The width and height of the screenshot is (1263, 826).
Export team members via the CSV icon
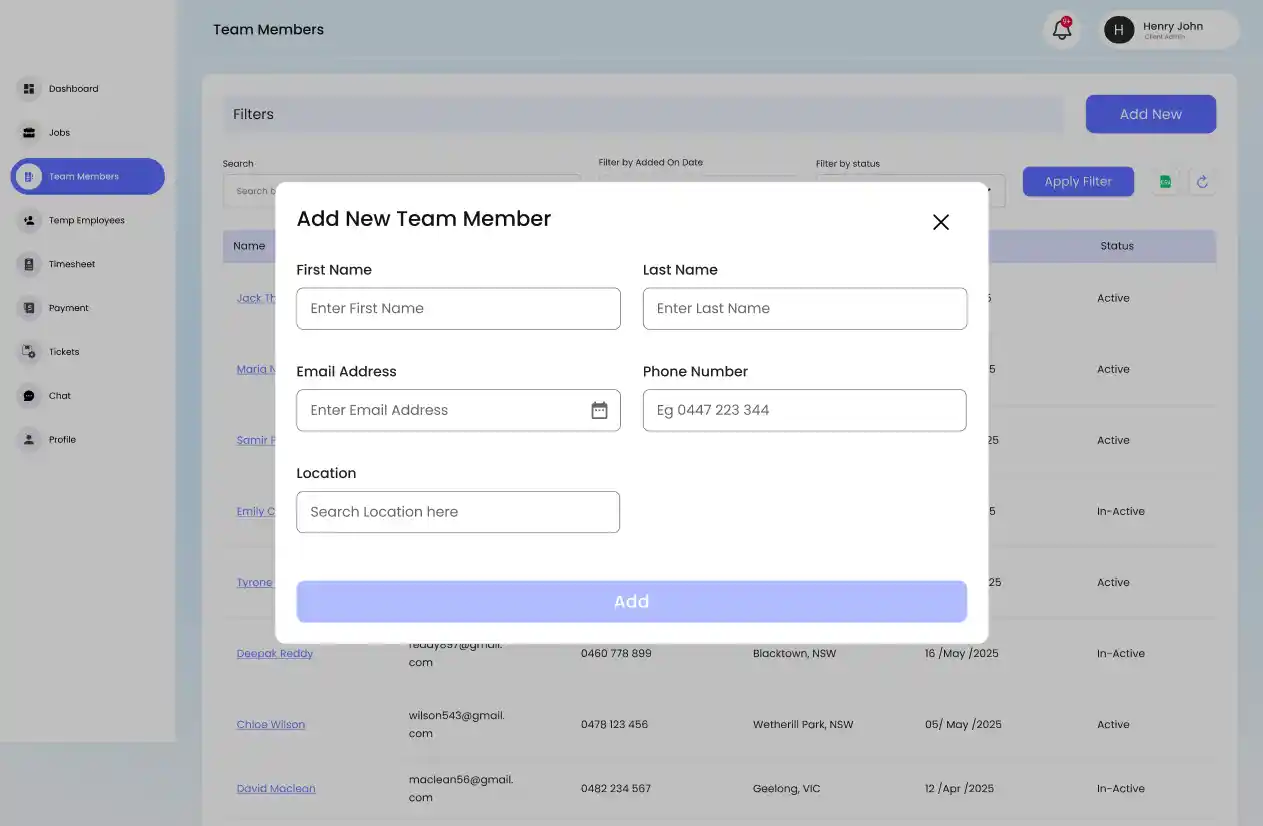[1165, 181]
